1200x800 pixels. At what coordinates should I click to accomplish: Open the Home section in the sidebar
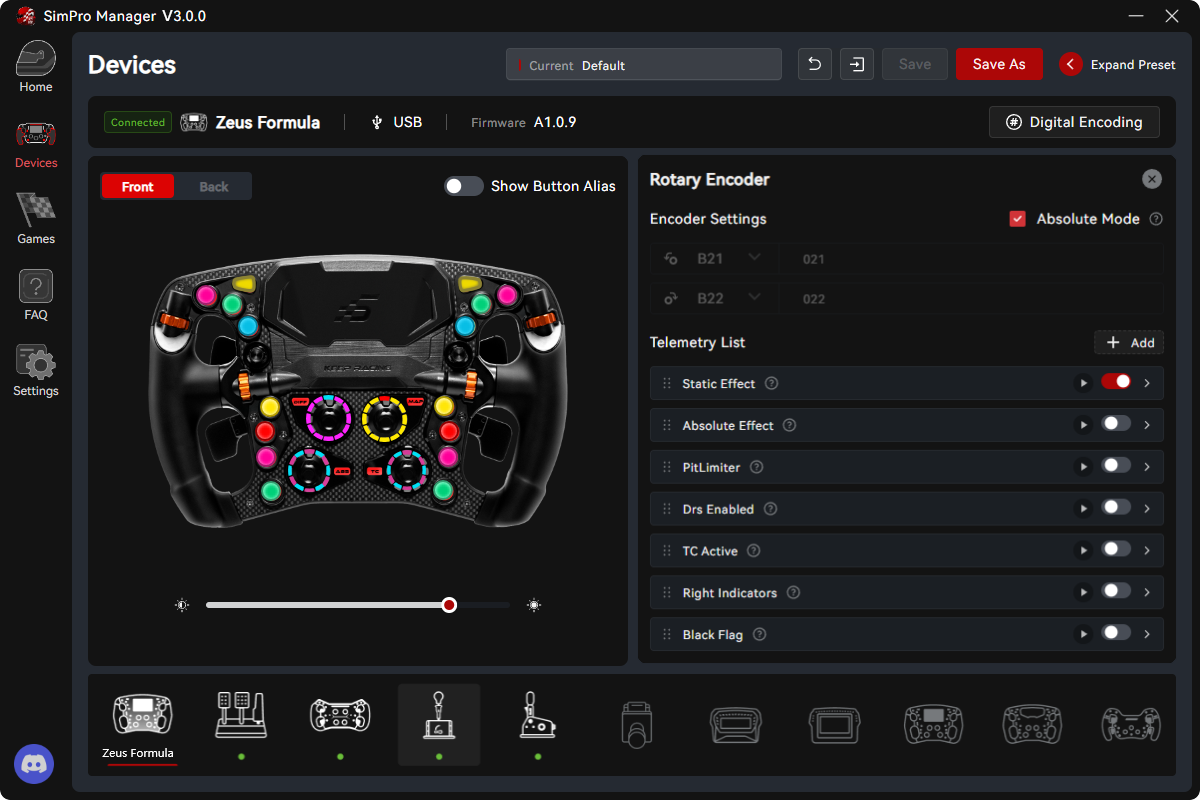click(x=36, y=67)
